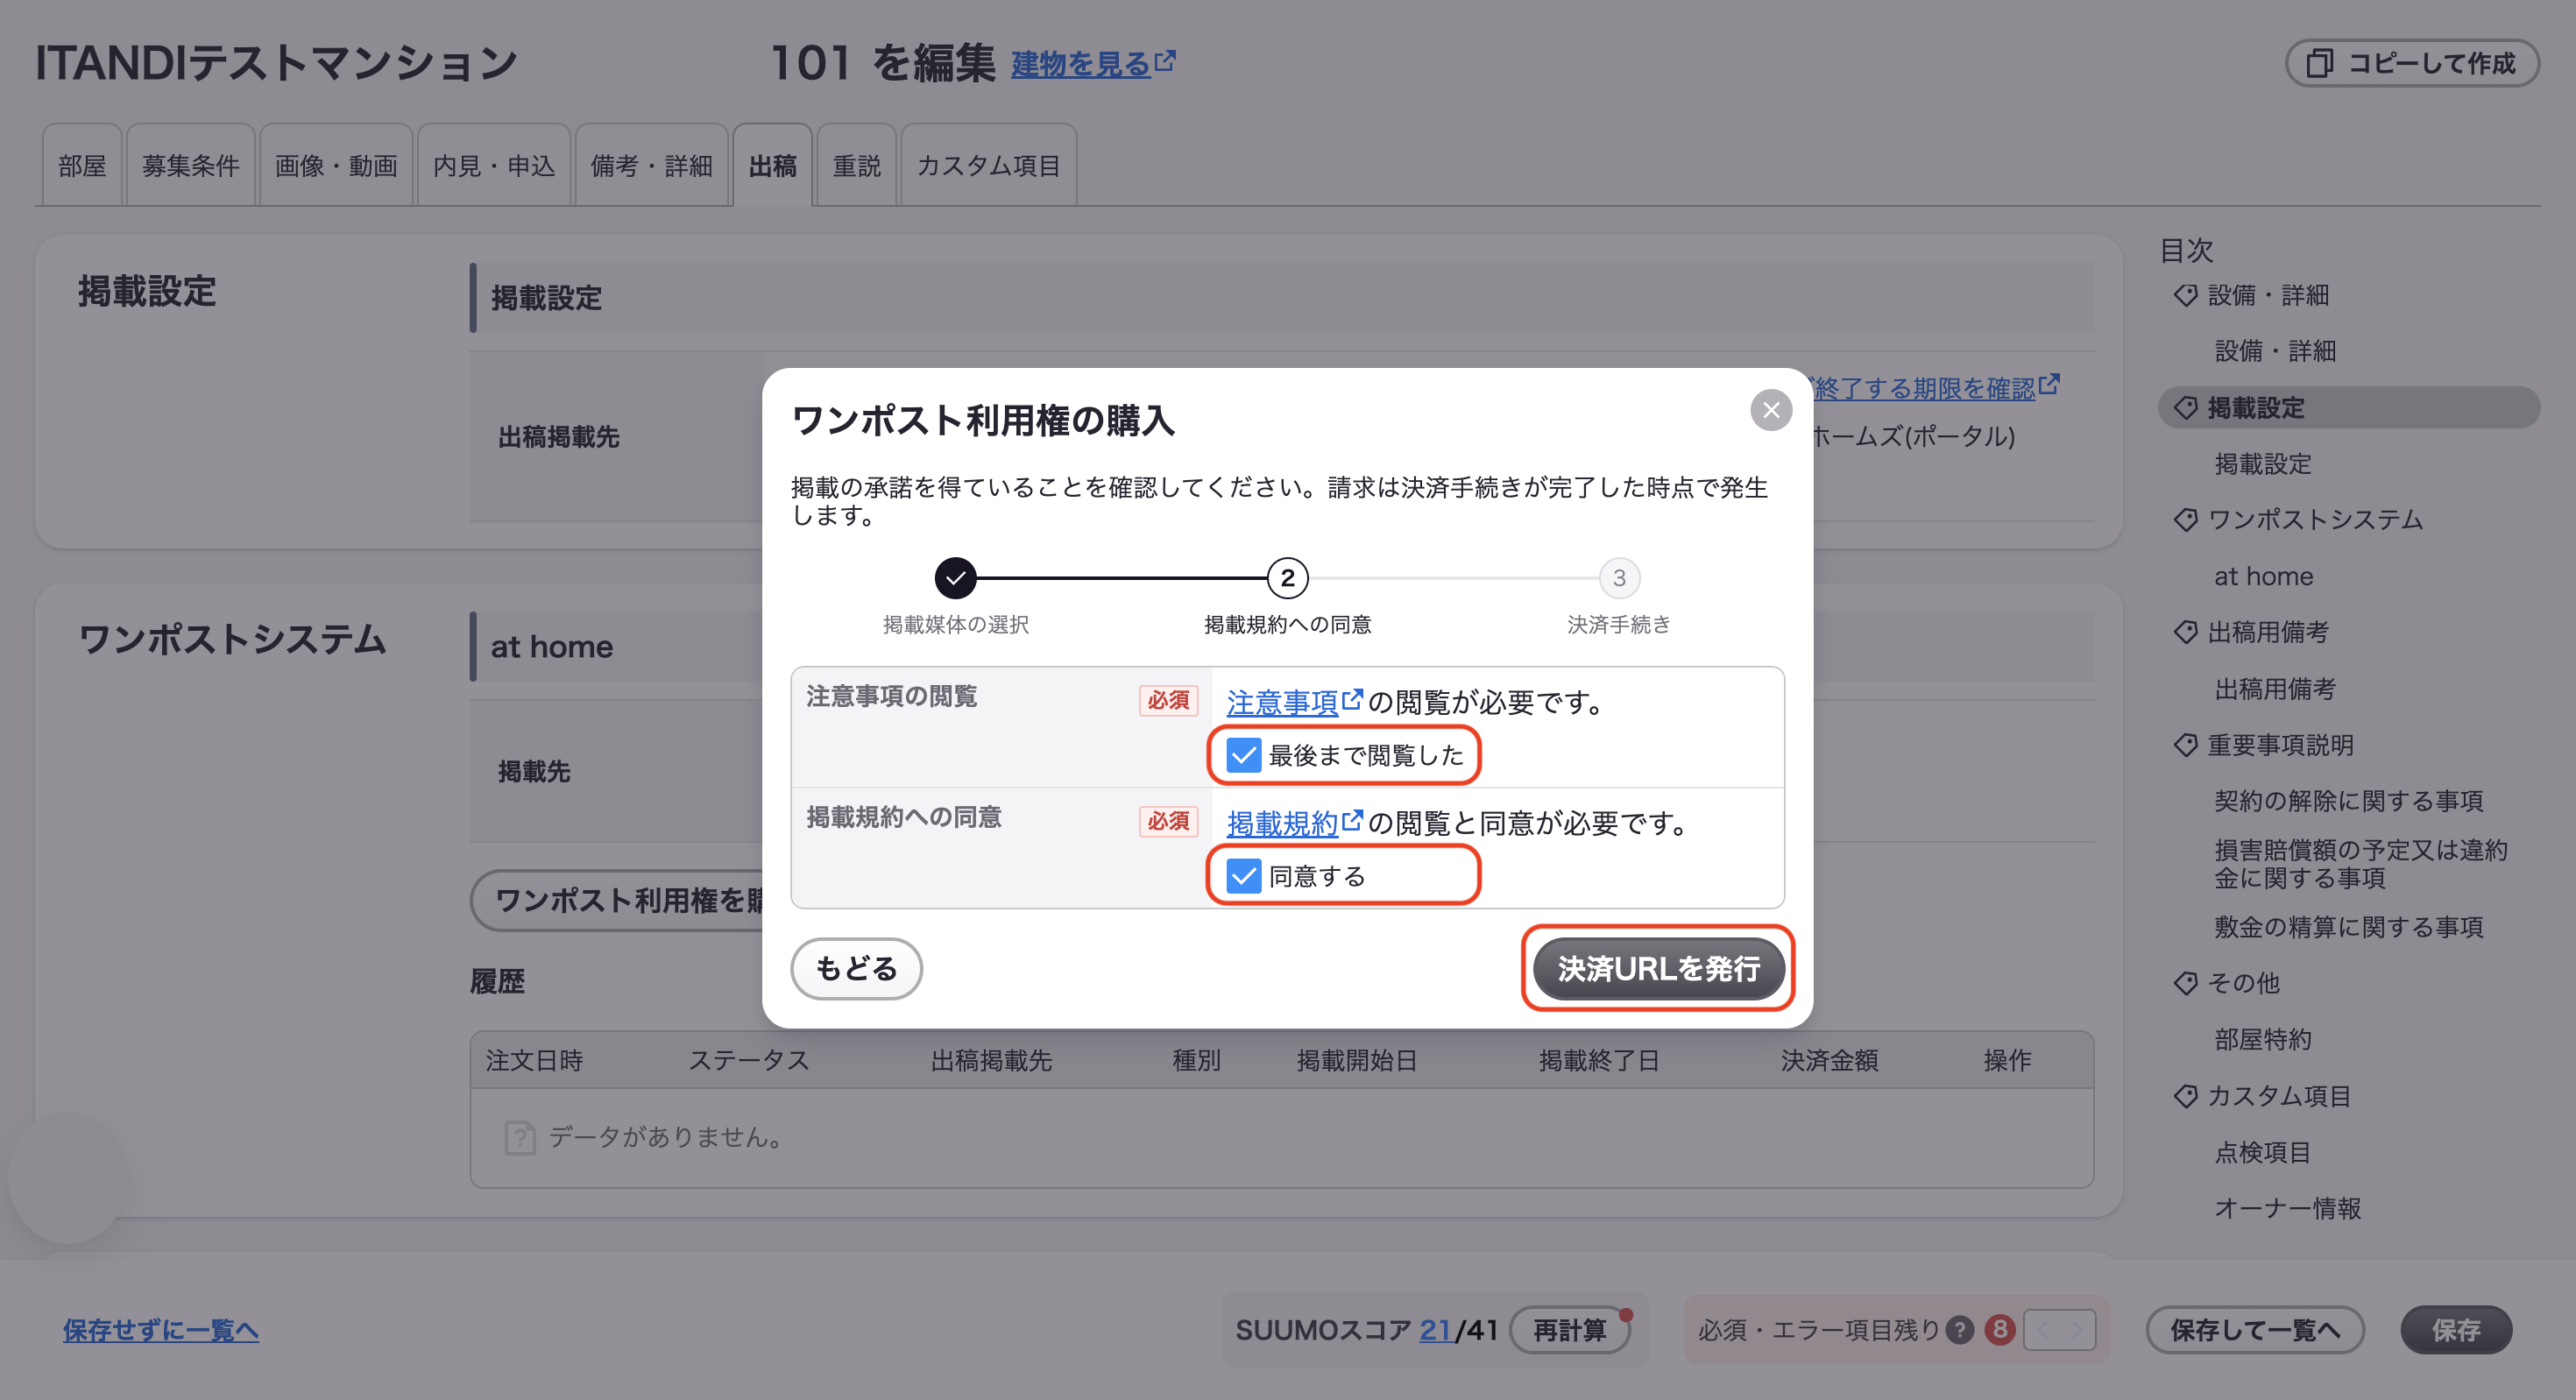
Task: Jump to 点検項目 in 目次
Action: pyautogui.click(x=2262, y=1152)
